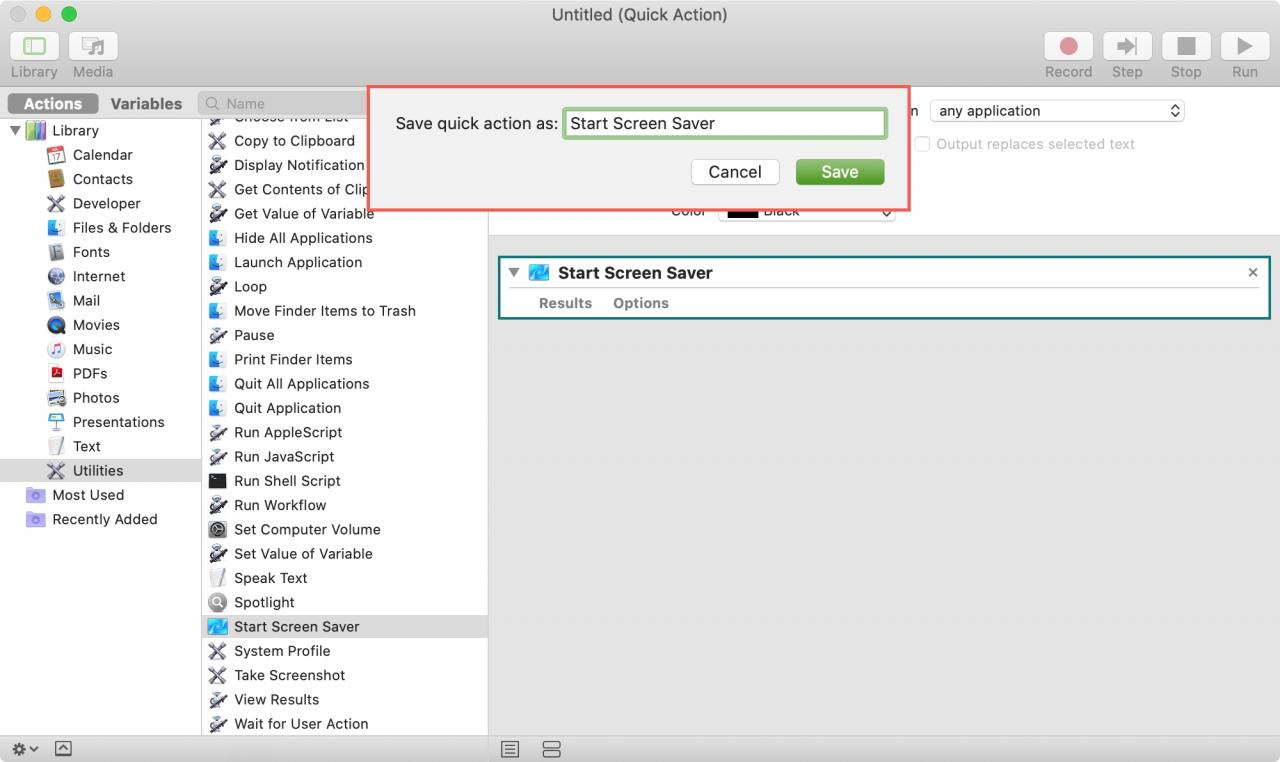Show Results of Start Screen Saver action

565,303
